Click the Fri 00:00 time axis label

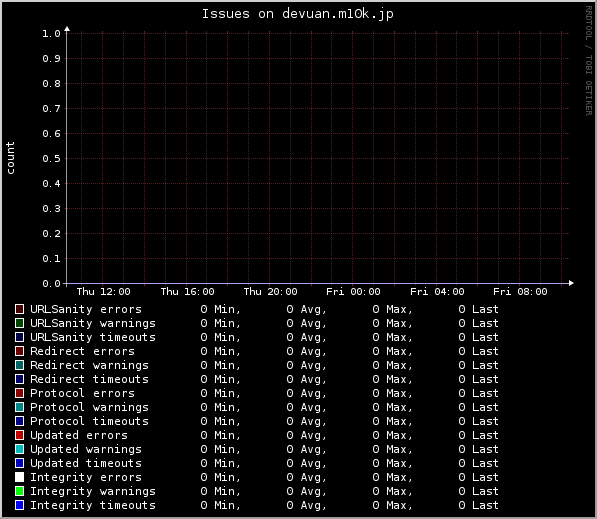click(x=353, y=292)
